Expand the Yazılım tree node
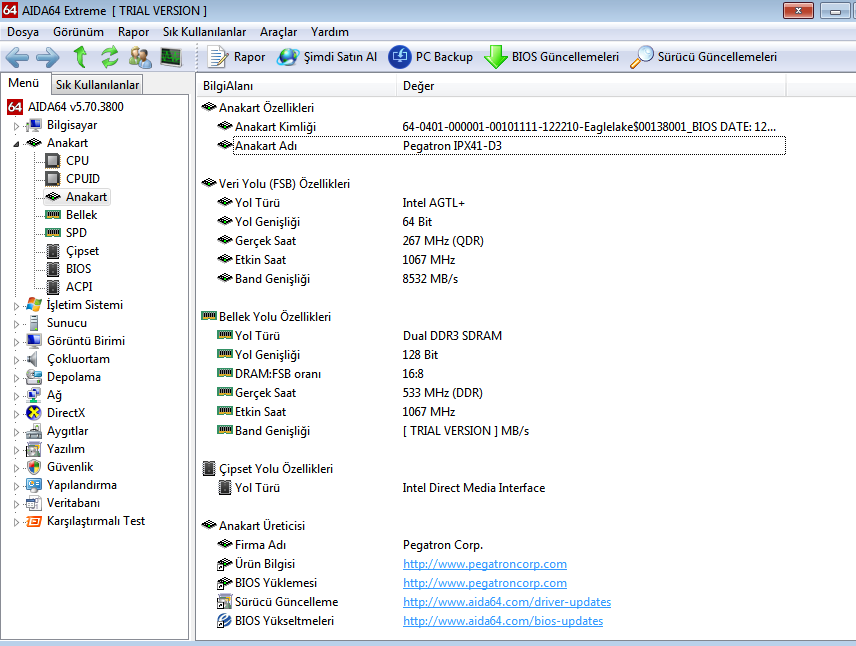856x646 pixels. (16, 450)
